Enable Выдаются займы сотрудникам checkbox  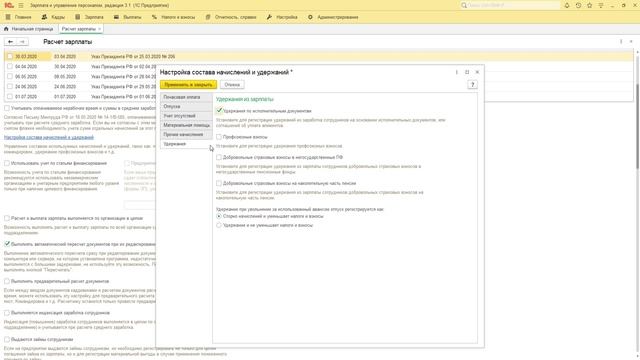click(7, 339)
